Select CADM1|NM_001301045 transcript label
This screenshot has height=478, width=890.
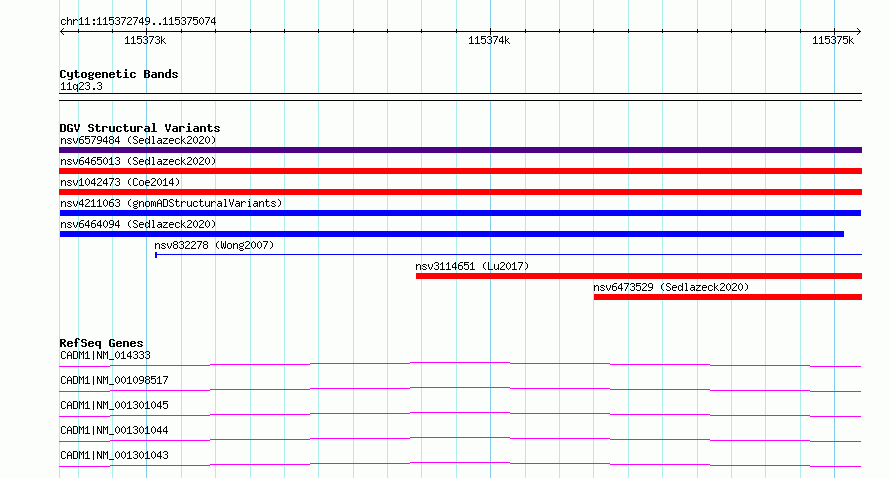[x=114, y=405]
